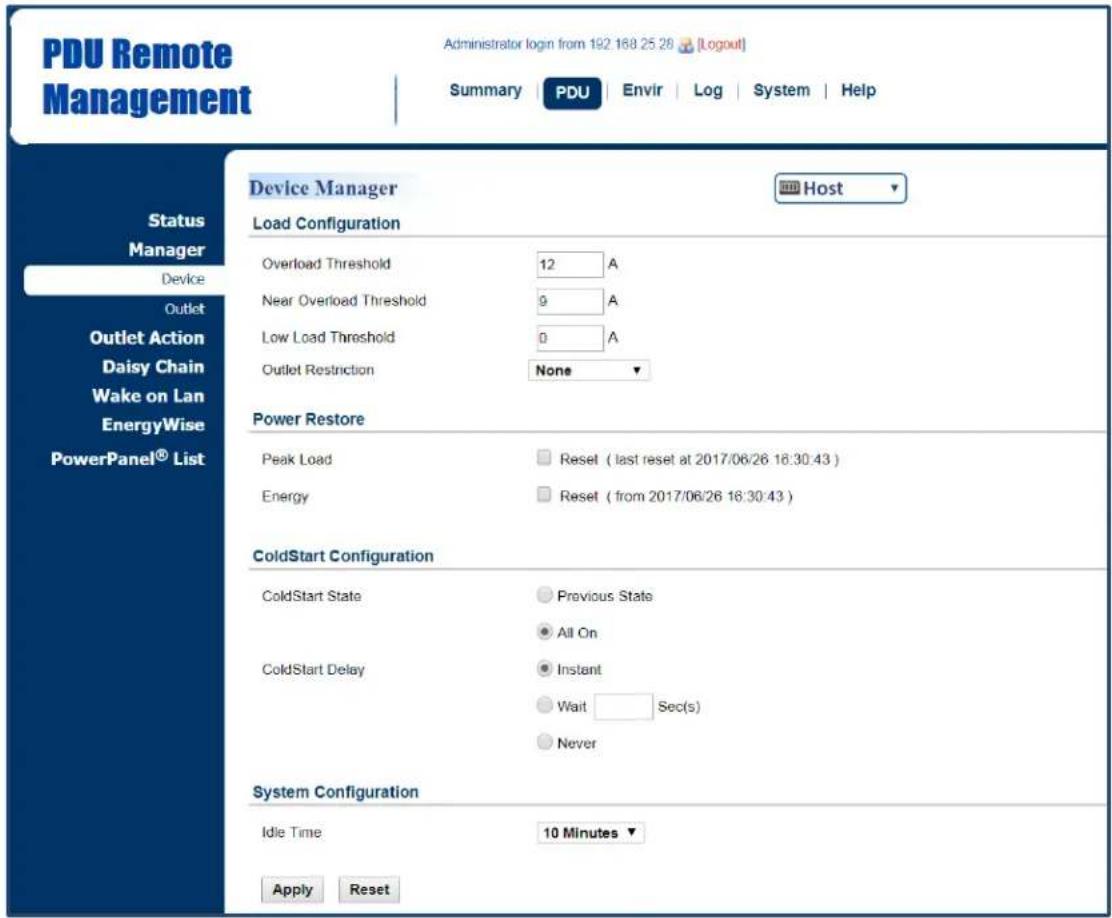Click the Reset button at bottom

click(369, 890)
